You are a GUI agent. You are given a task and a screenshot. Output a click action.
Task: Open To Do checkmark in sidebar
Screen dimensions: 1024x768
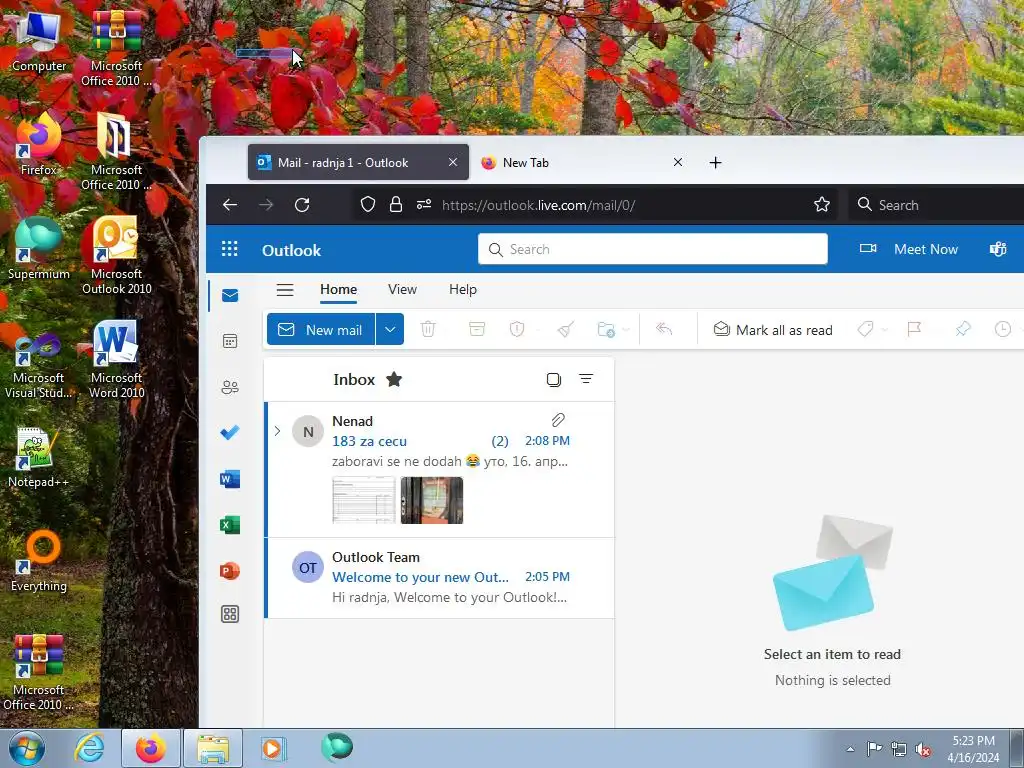click(230, 432)
